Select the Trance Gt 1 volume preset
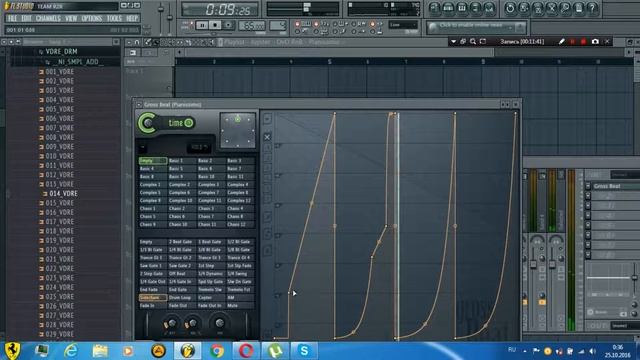The image size is (640, 360). pyautogui.click(x=153, y=258)
